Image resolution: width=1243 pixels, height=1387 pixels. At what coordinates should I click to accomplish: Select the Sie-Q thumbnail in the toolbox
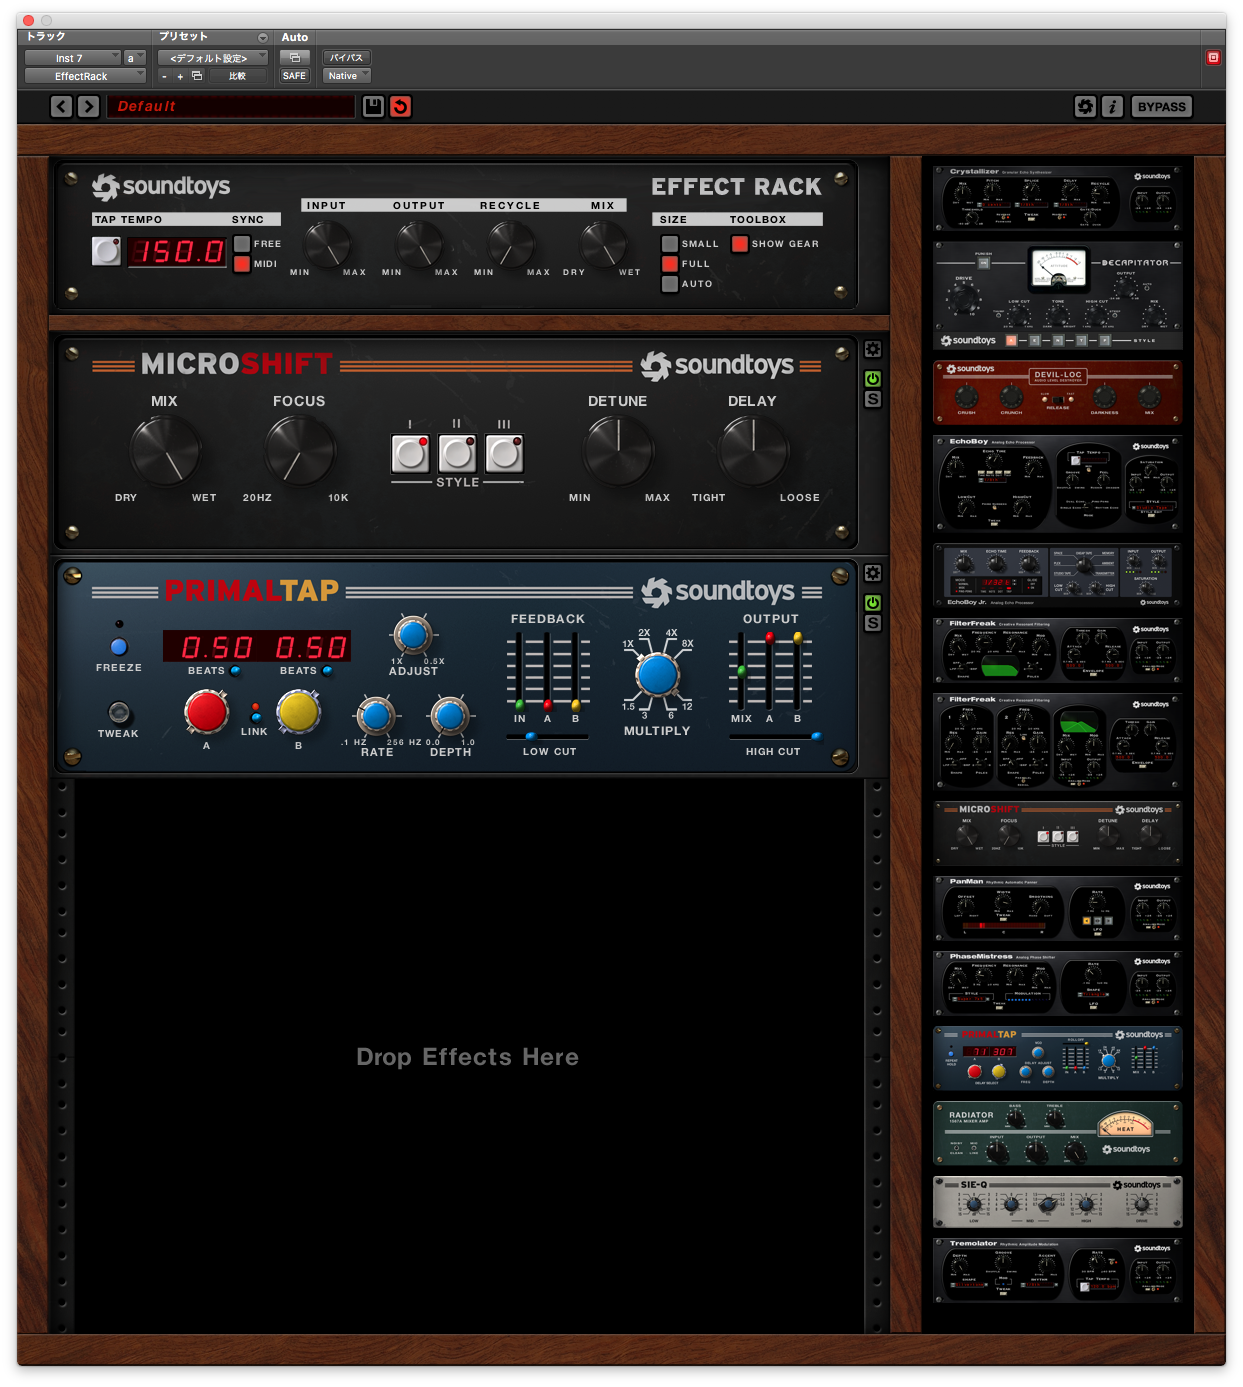(x=1058, y=1202)
